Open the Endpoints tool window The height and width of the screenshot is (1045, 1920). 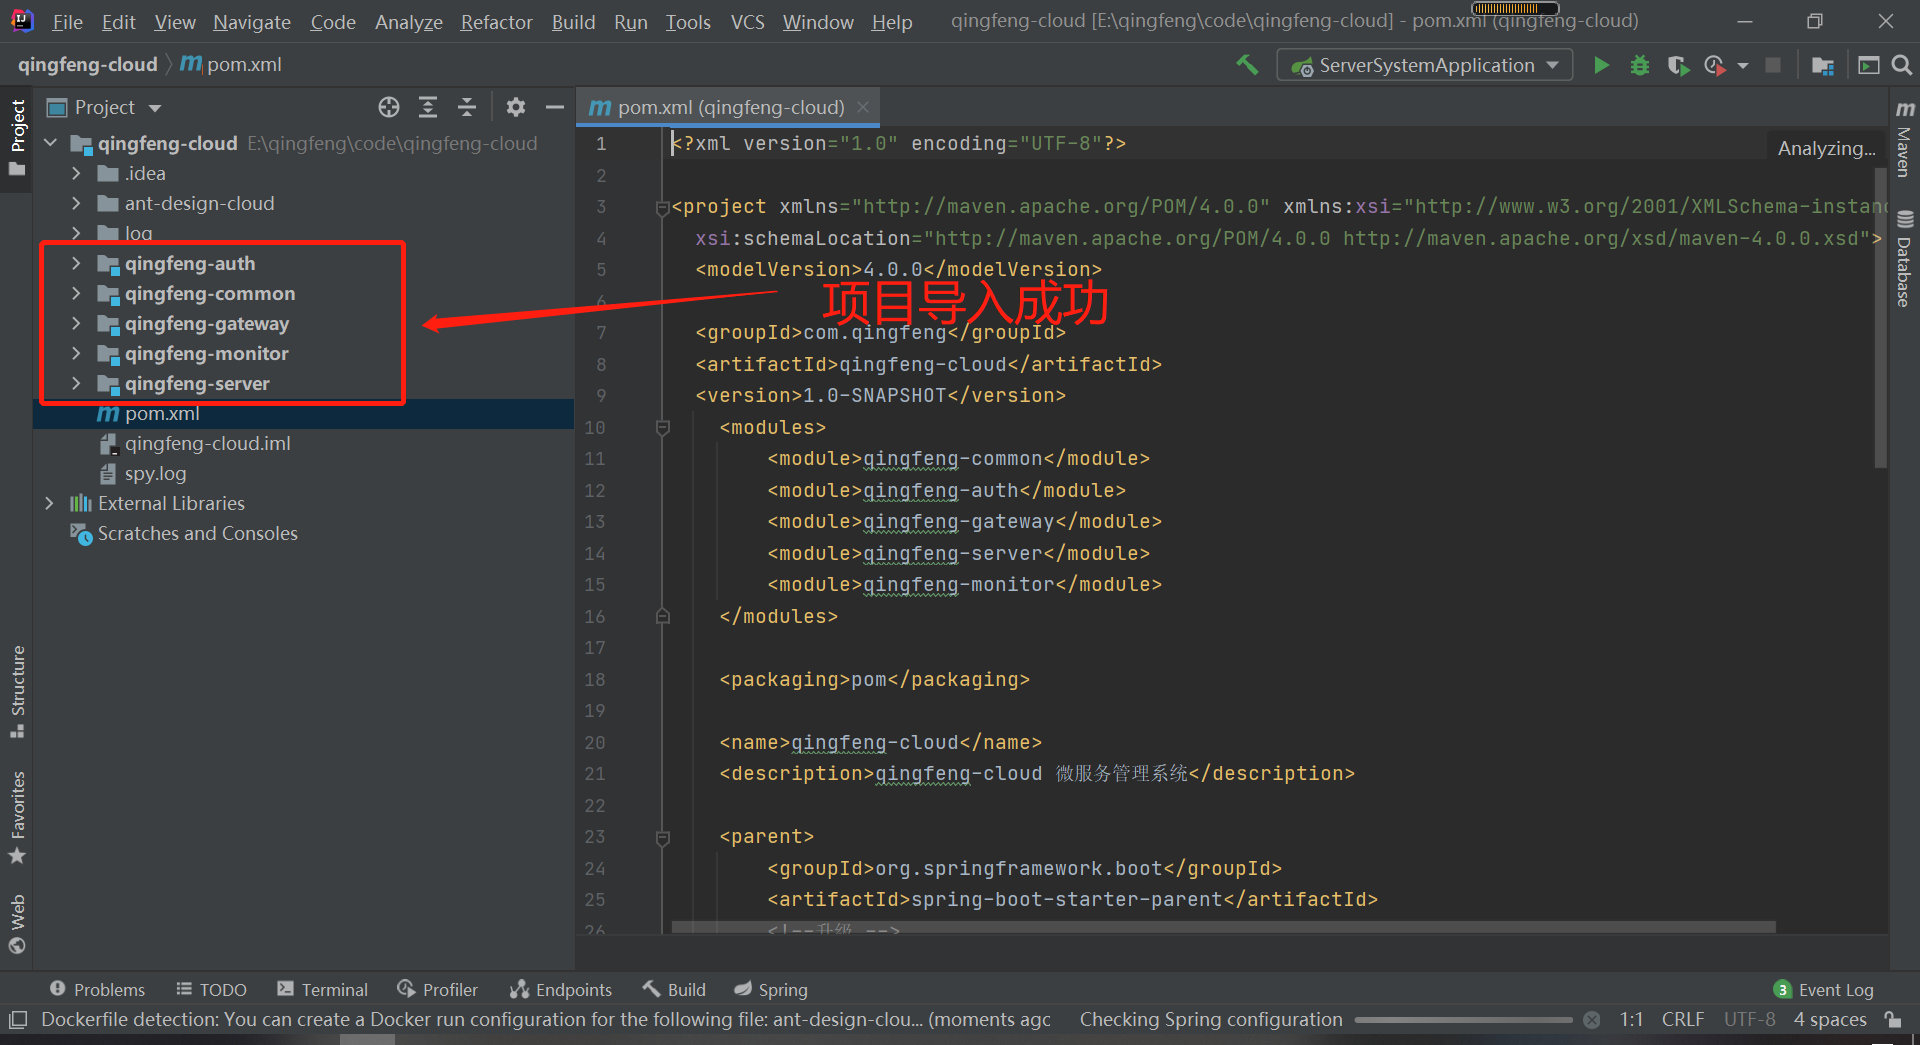tap(561, 989)
